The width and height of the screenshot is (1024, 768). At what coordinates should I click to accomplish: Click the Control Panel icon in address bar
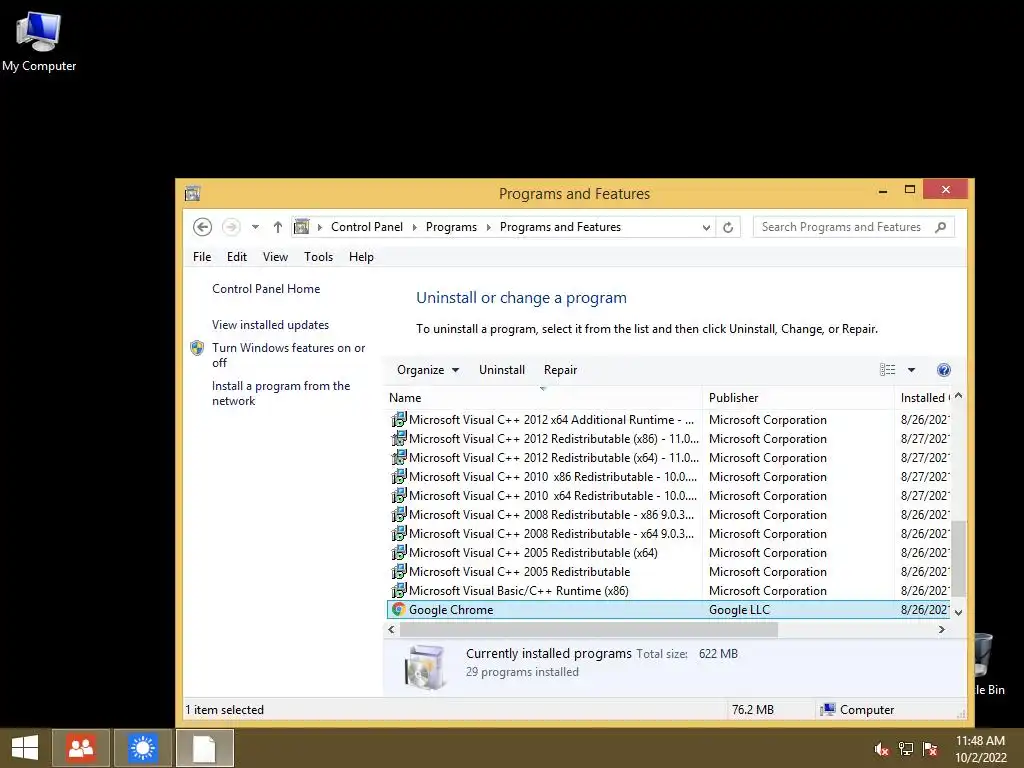pyautogui.click(x=301, y=227)
